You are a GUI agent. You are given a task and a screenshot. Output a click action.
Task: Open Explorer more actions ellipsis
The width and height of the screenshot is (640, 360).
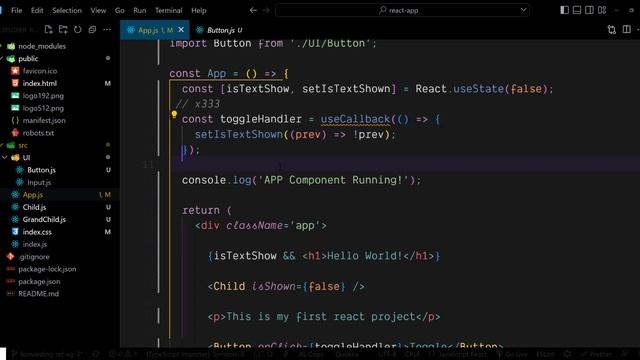(107, 29)
